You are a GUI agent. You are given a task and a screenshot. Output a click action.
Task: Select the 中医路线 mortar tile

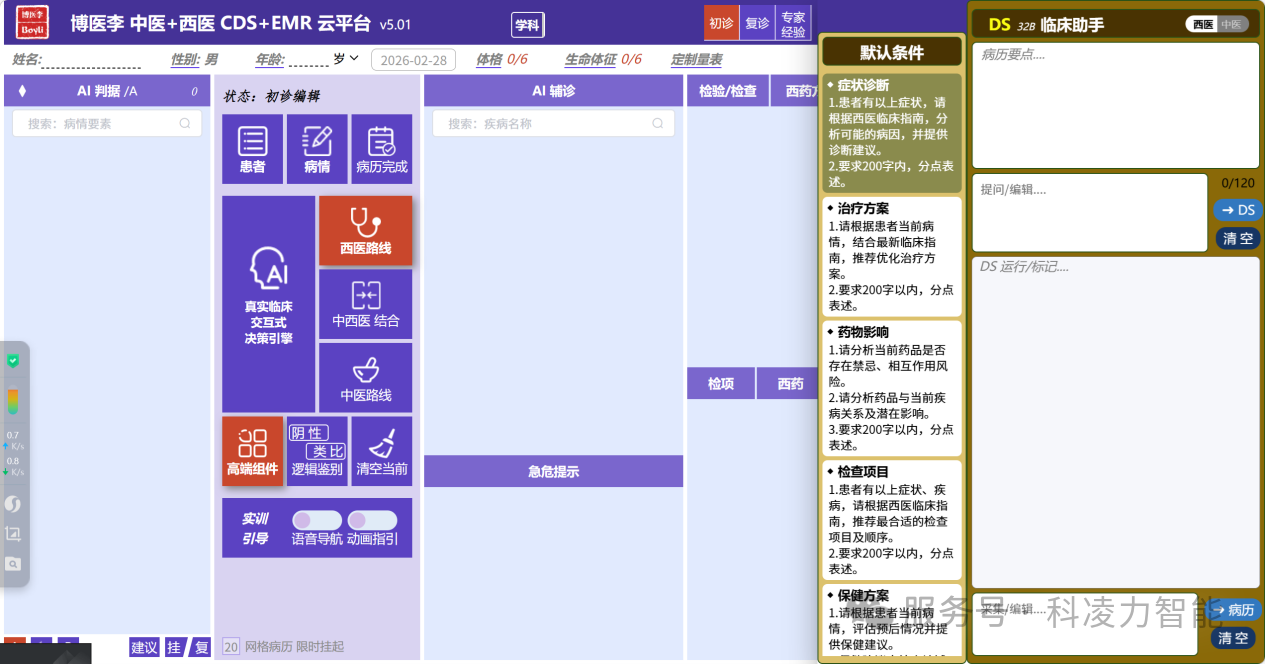tap(365, 378)
